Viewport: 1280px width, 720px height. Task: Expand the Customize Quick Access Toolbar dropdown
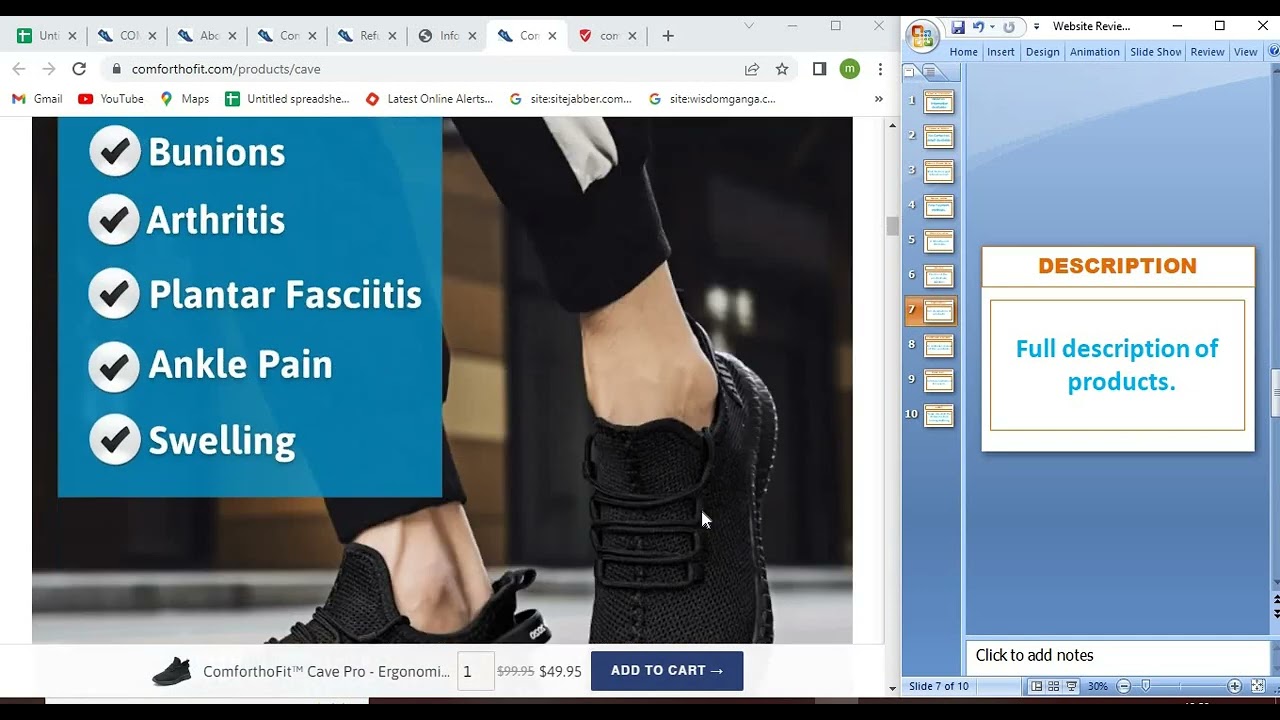coord(1036,27)
